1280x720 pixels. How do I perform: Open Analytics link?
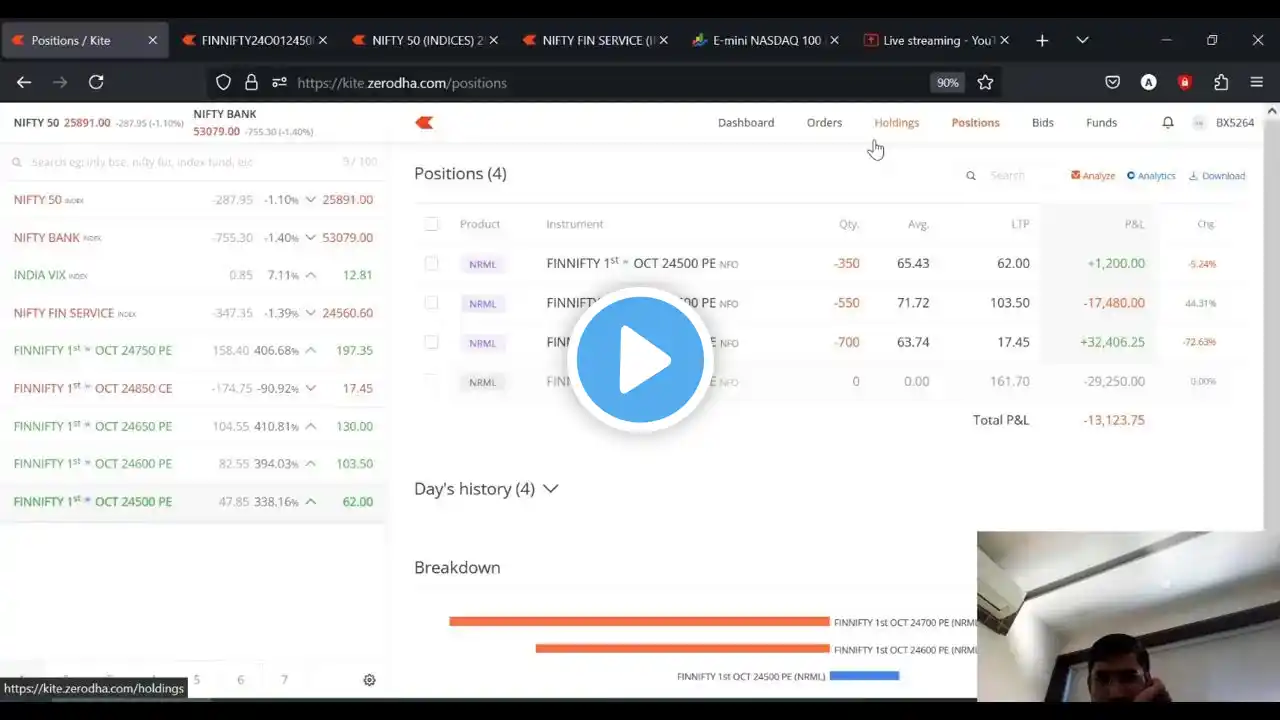pos(1151,176)
